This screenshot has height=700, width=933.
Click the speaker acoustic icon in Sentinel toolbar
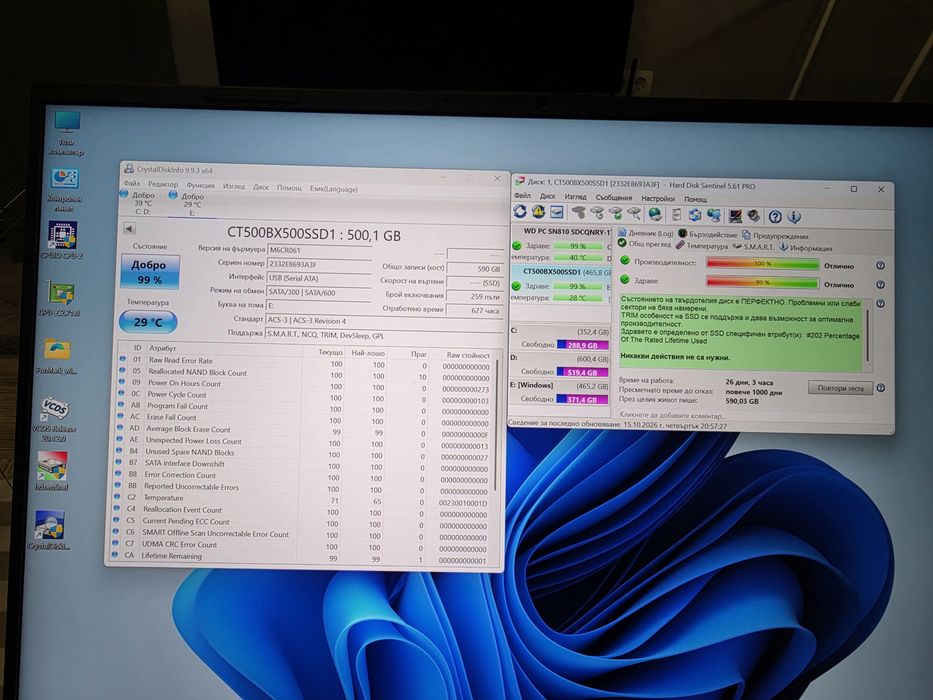pos(753,215)
